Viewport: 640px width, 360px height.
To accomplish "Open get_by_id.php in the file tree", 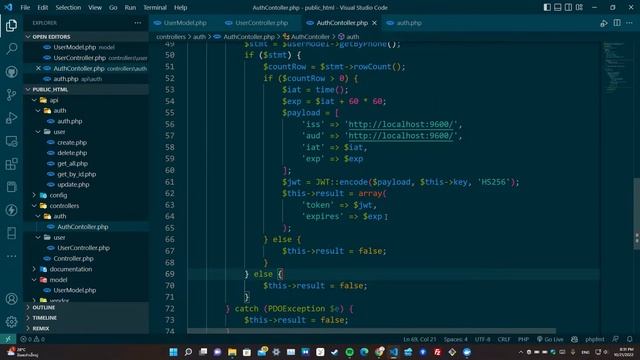I will tap(76, 174).
